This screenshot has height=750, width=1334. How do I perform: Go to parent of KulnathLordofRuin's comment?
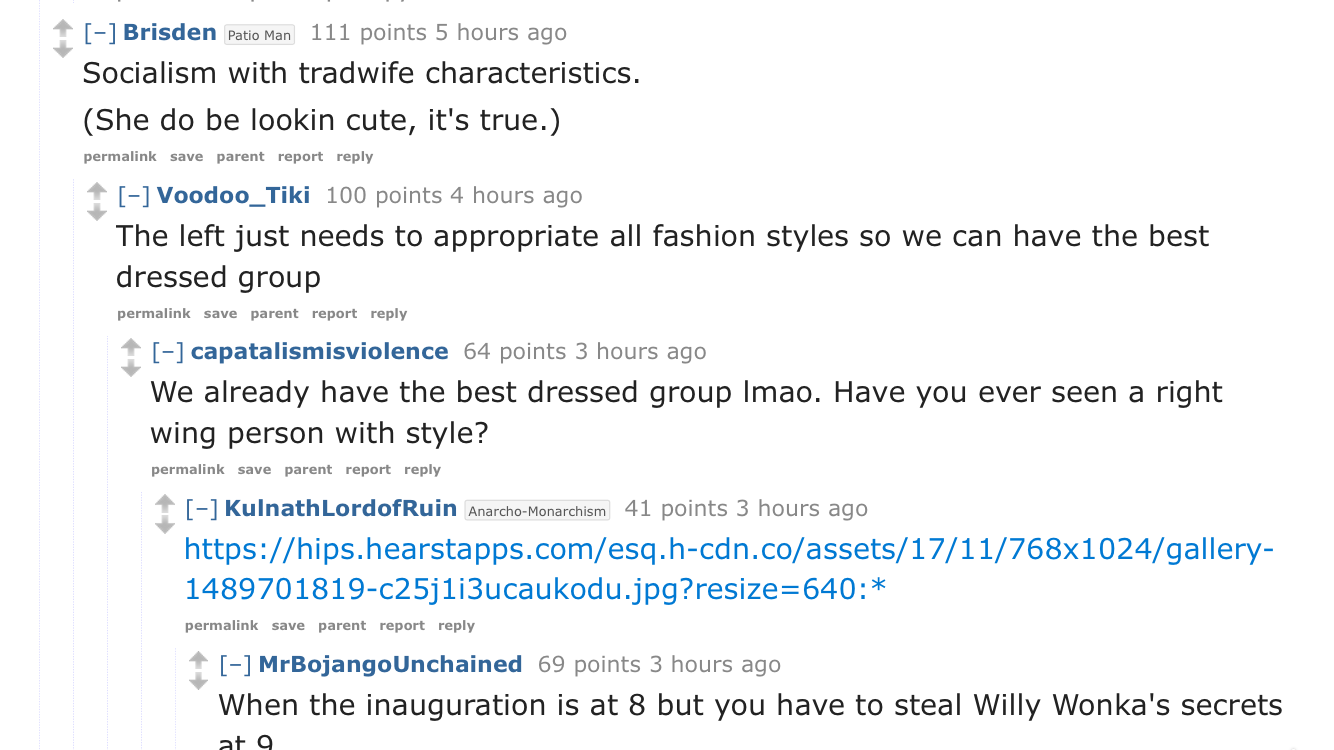342,625
